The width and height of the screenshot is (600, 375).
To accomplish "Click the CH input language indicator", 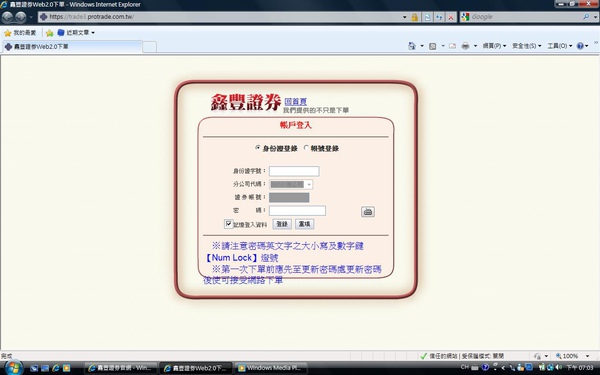I will pos(465,367).
